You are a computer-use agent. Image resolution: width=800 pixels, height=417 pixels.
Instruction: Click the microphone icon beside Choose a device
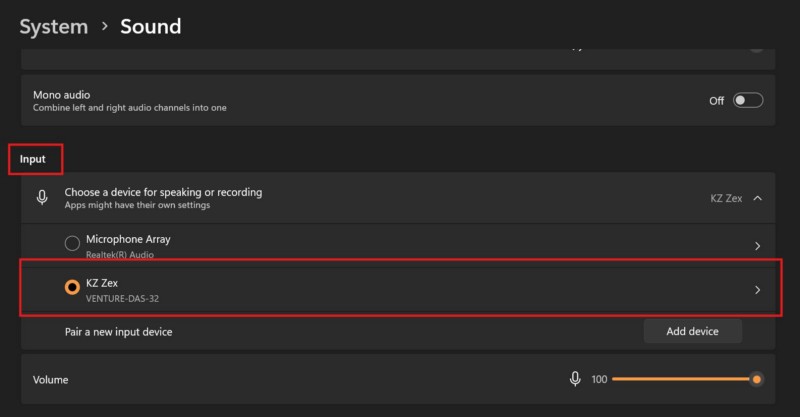pyautogui.click(x=42, y=197)
